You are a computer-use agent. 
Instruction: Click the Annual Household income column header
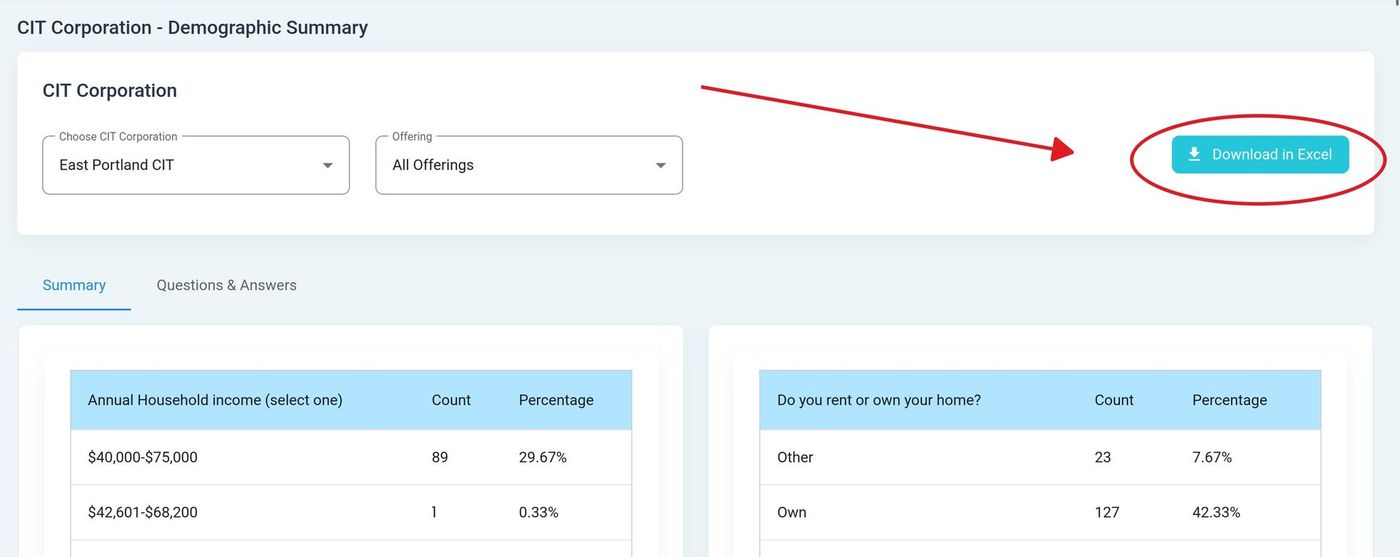coord(215,400)
